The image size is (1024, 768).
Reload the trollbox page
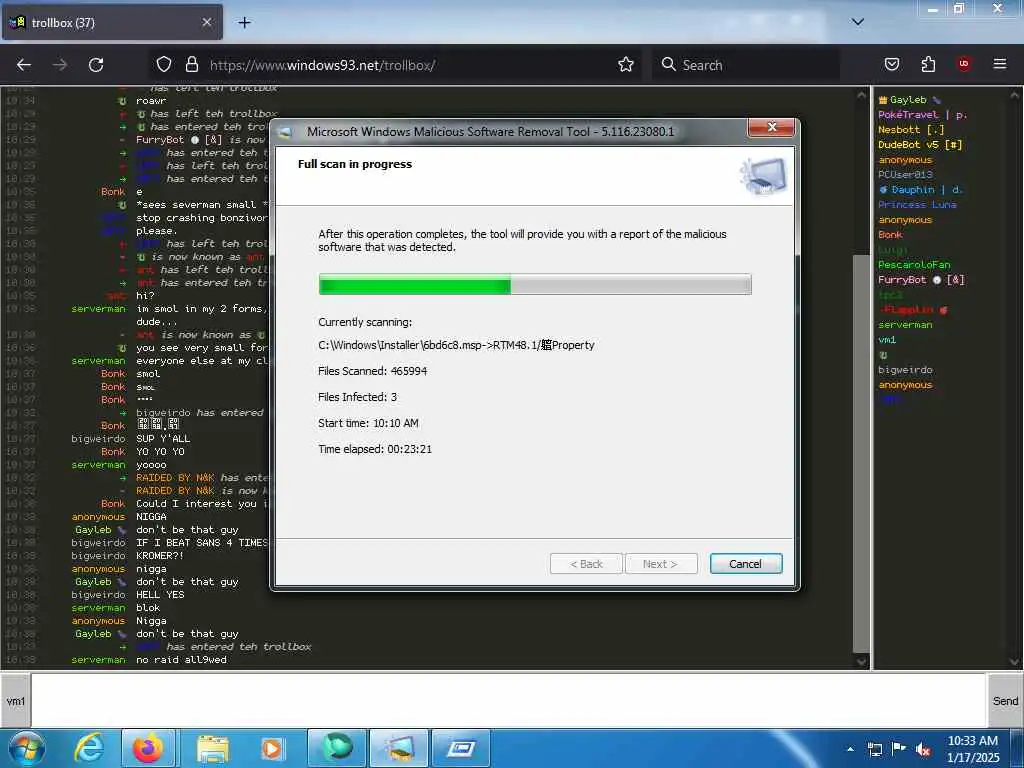pos(96,65)
